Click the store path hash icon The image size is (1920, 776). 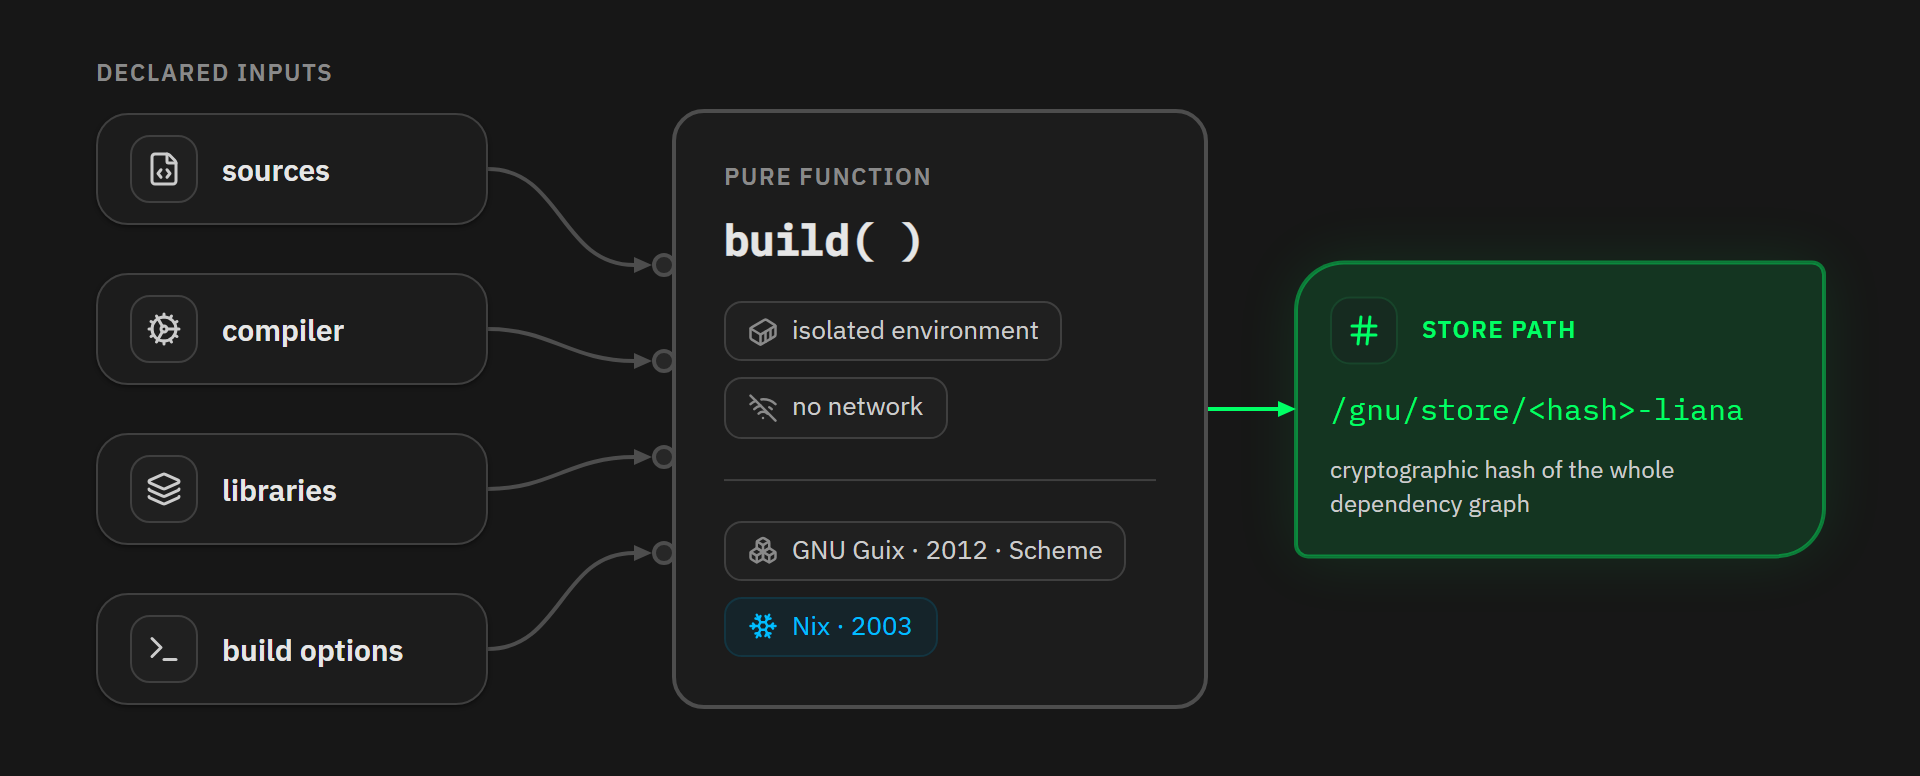point(1364,330)
